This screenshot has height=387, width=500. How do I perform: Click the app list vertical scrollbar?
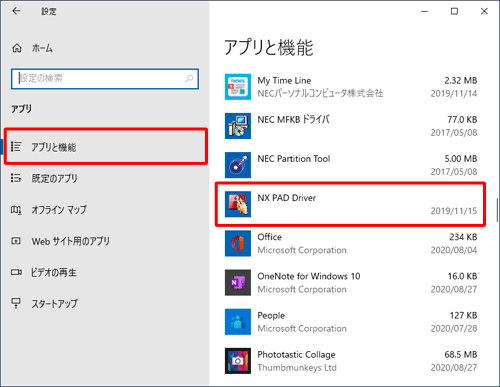(497, 210)
